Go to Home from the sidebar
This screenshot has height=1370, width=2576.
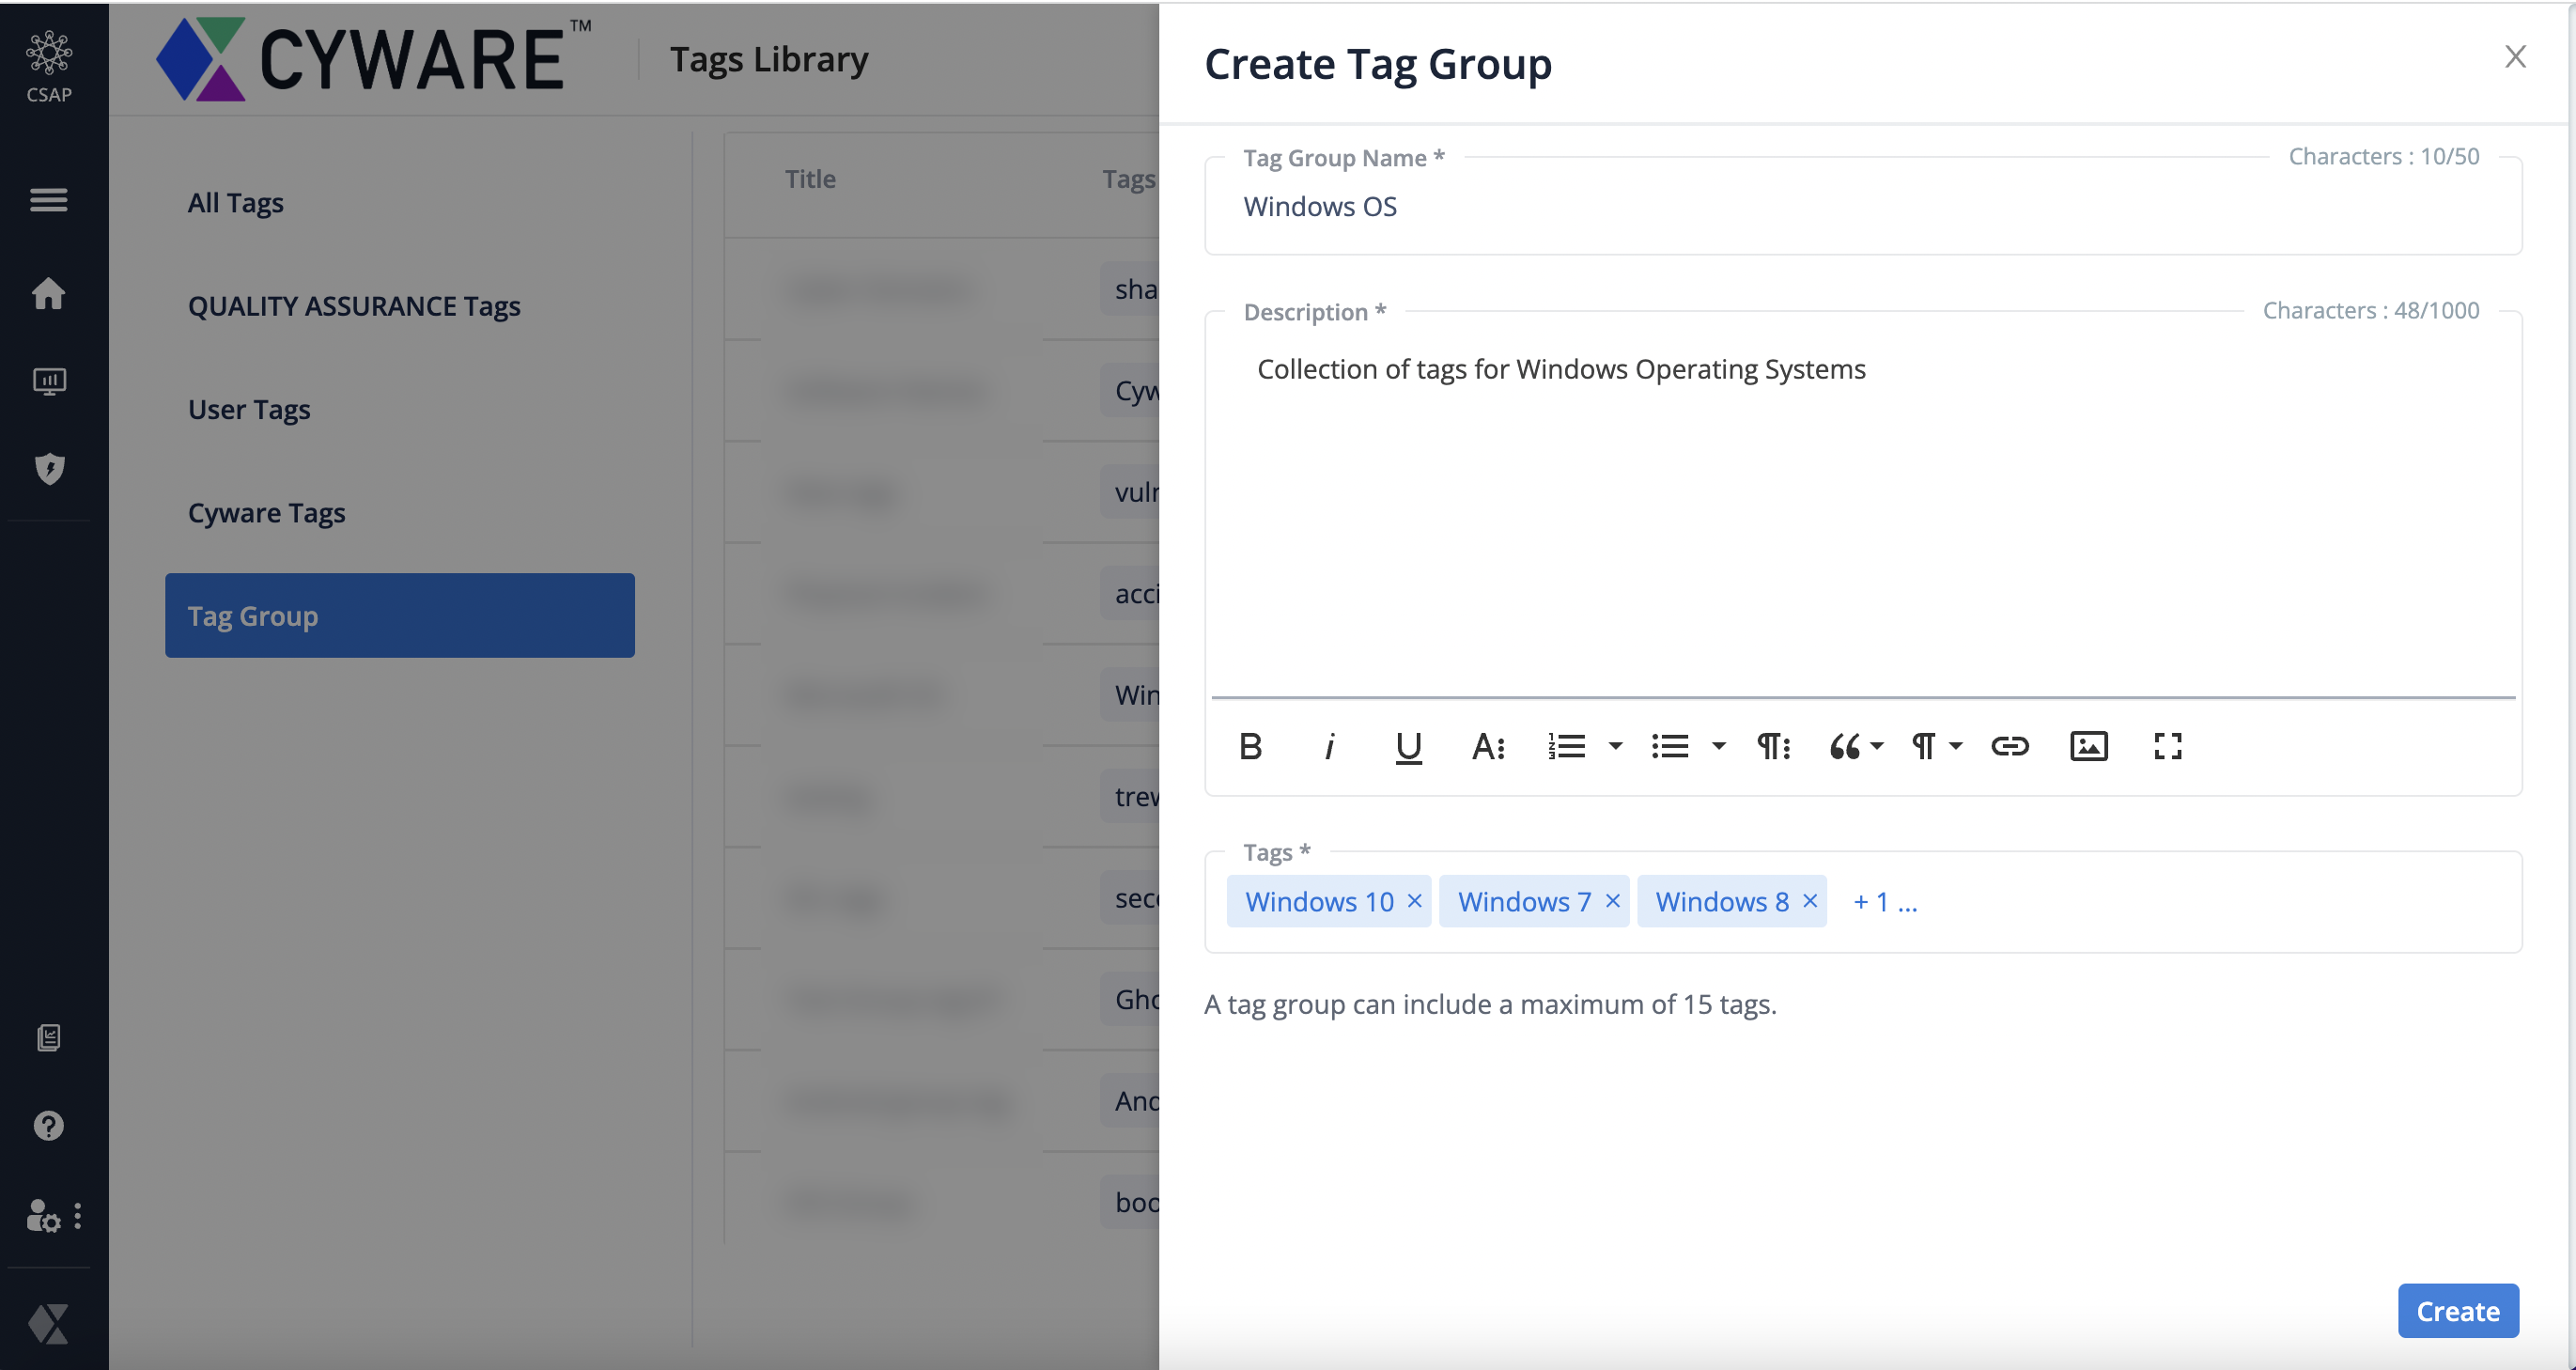click(48, 294)
